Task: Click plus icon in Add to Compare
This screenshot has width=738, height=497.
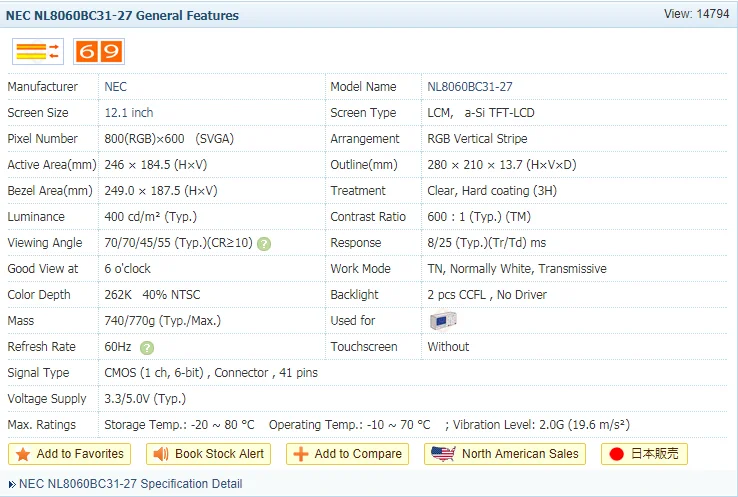Action: pos(301,454)
